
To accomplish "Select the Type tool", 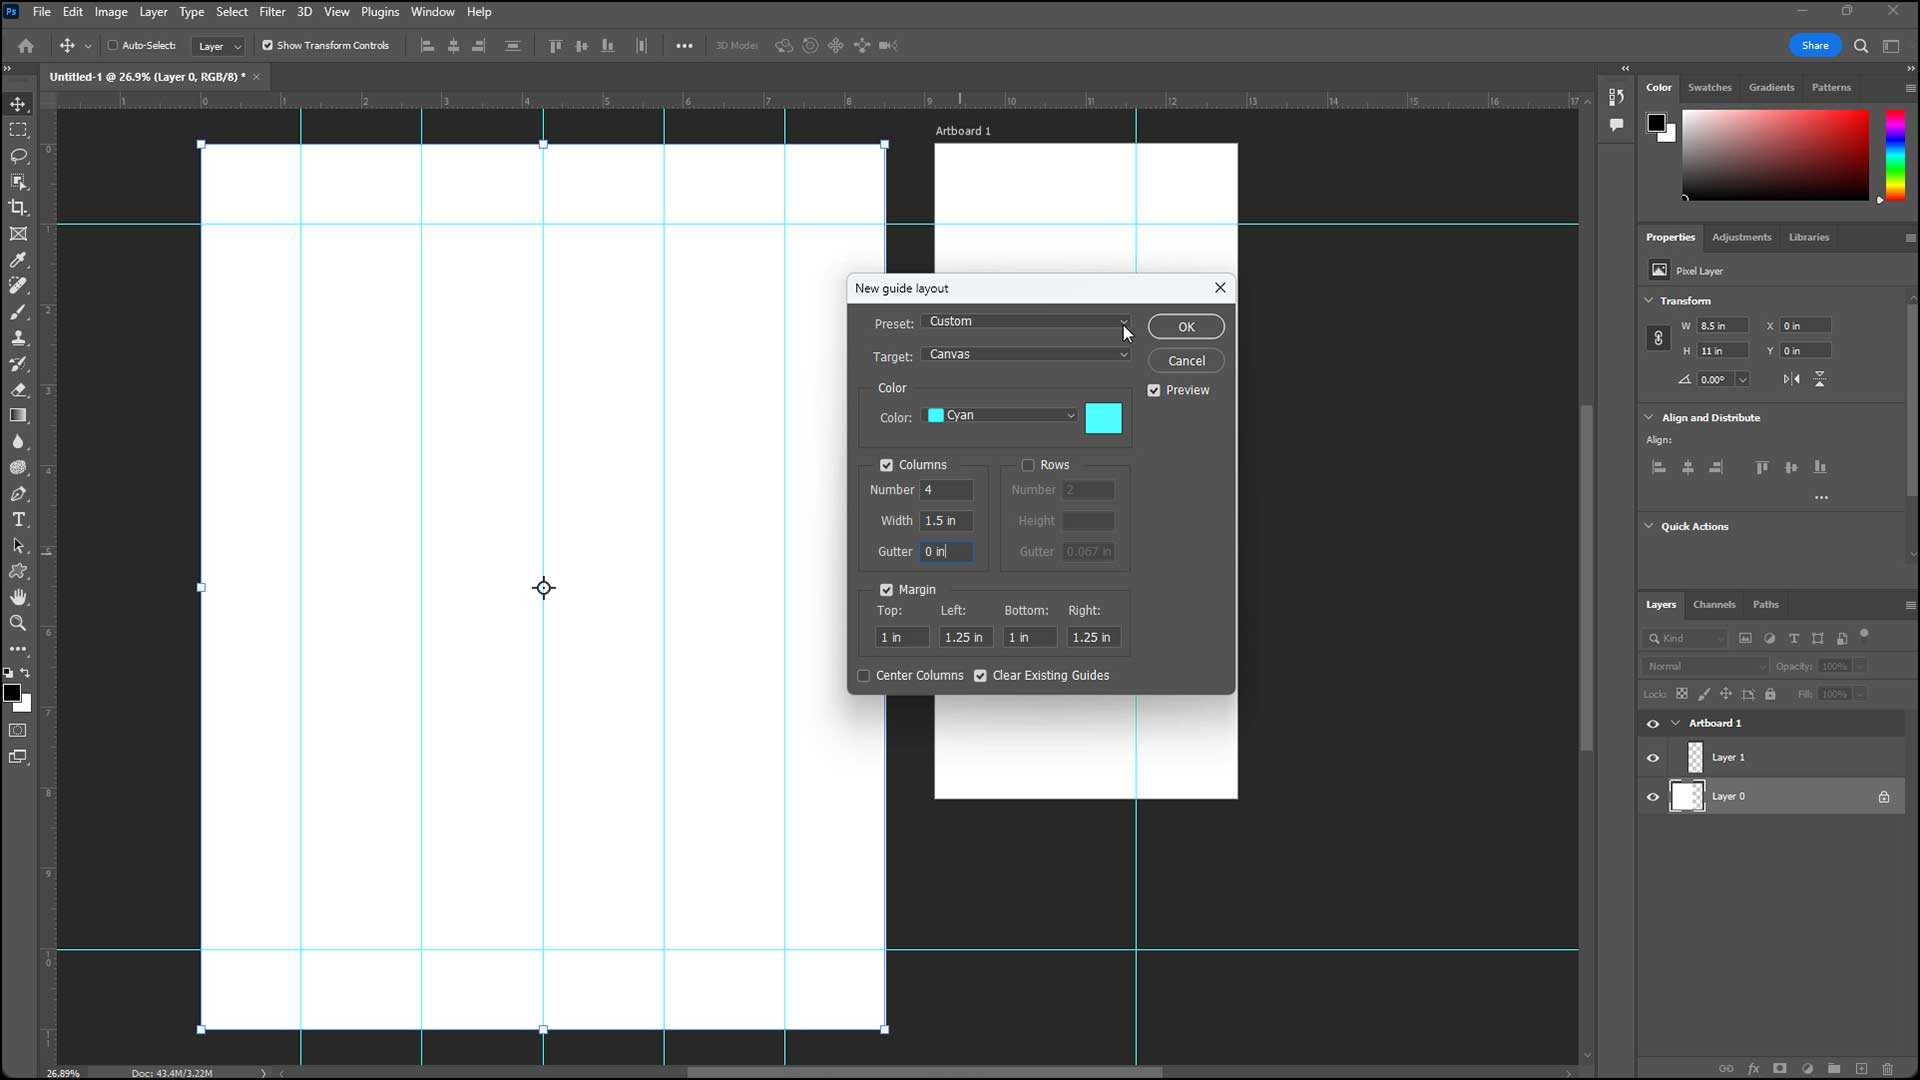I will click(18, 520).
